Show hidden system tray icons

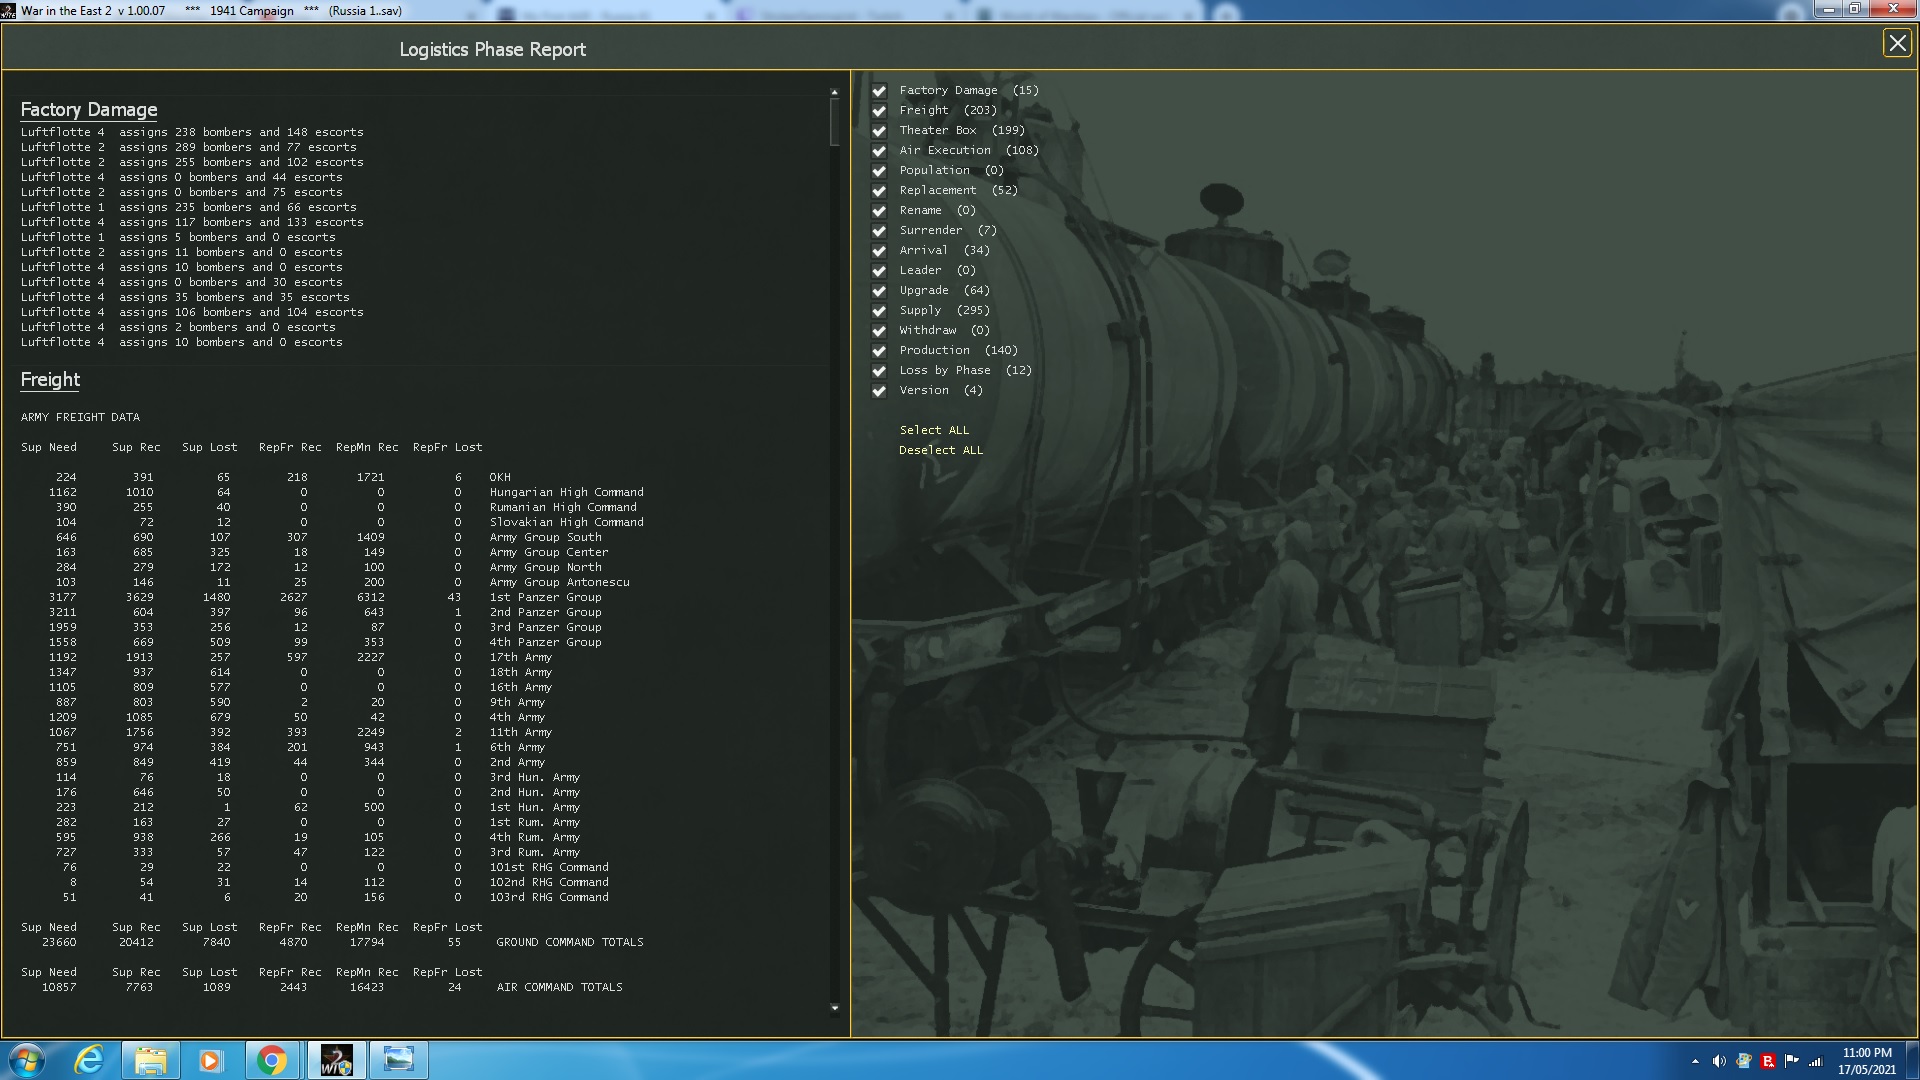point(1695,1061)
